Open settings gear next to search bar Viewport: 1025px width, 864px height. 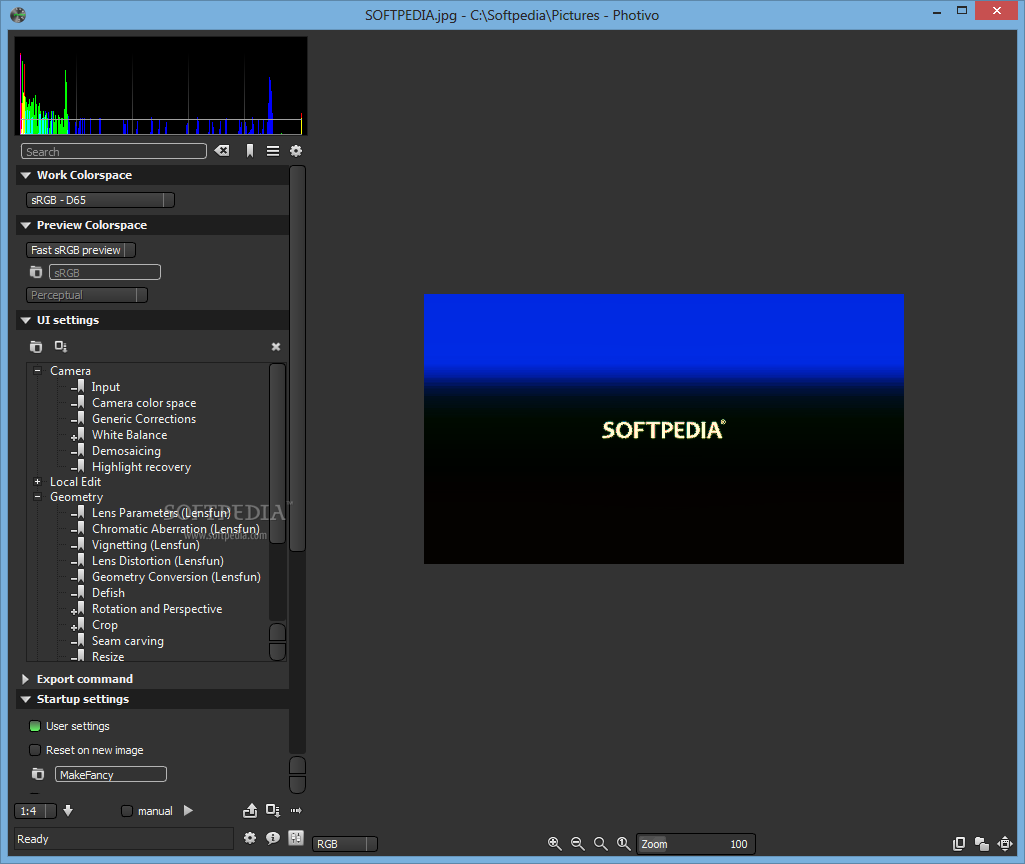click(x=296, y=151)
